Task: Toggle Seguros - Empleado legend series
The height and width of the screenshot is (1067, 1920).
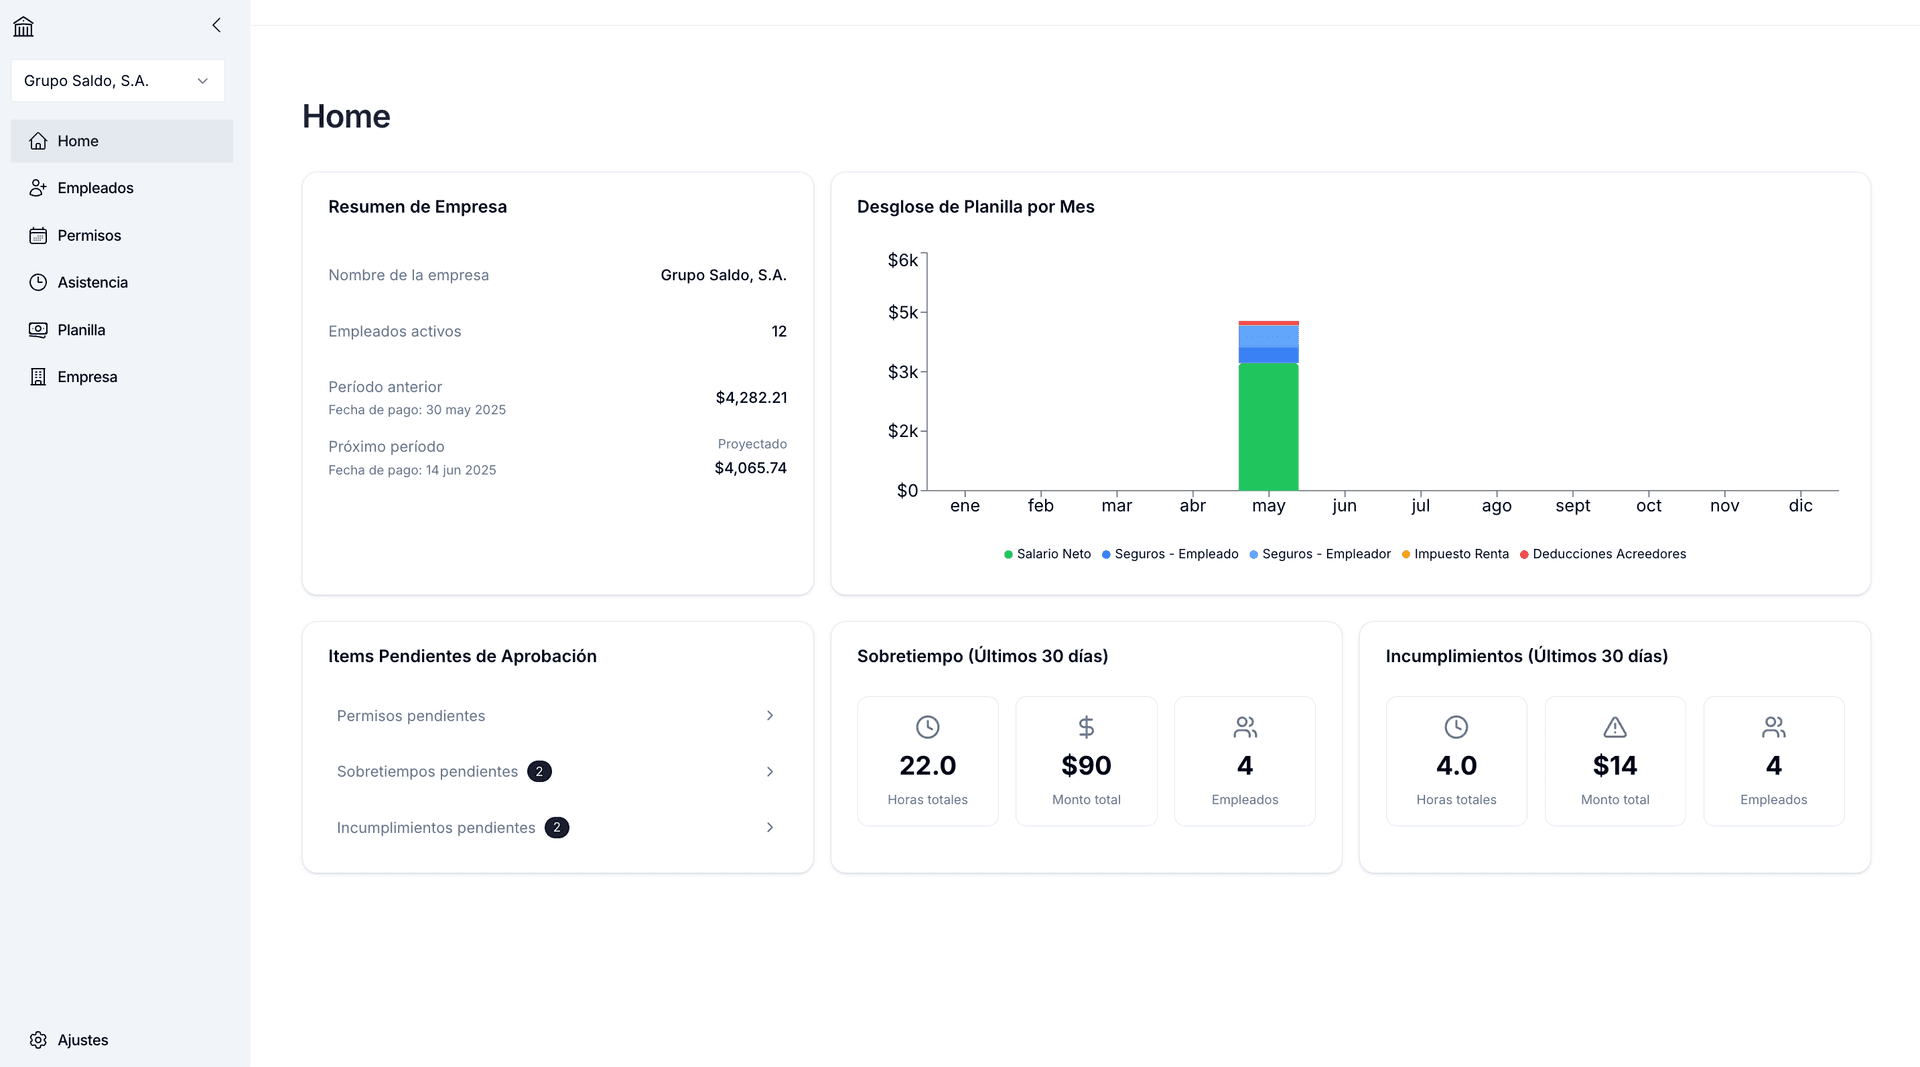Action: click(x=1170, y=554)
